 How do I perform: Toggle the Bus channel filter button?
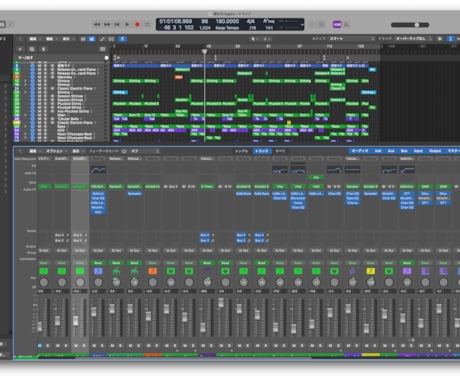coord(404,151)
